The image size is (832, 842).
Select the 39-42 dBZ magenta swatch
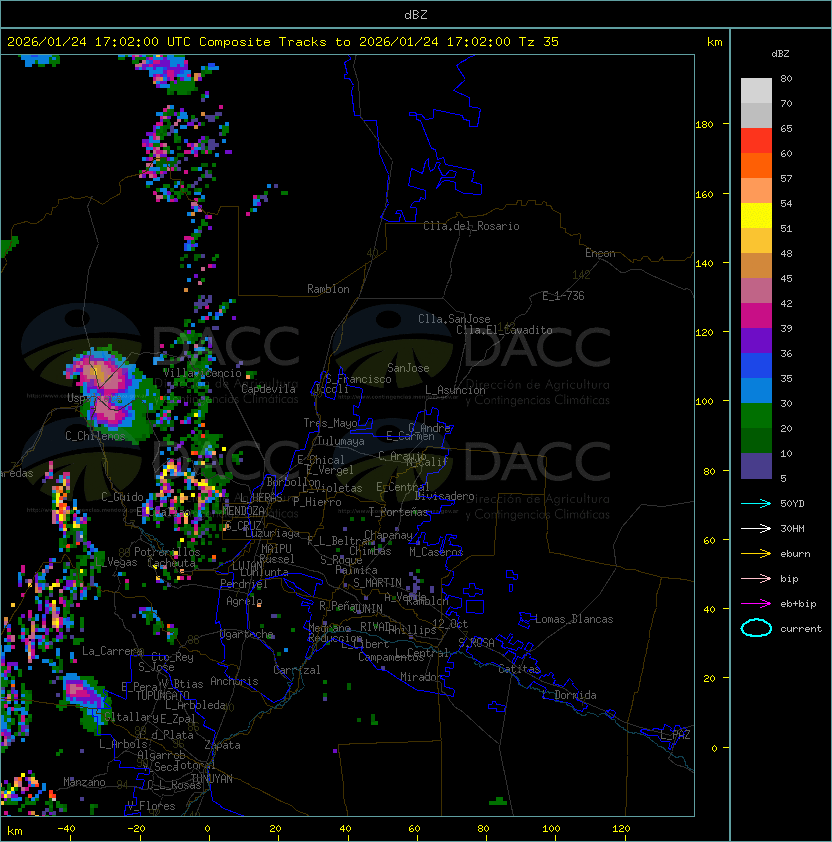coord(756,316)
